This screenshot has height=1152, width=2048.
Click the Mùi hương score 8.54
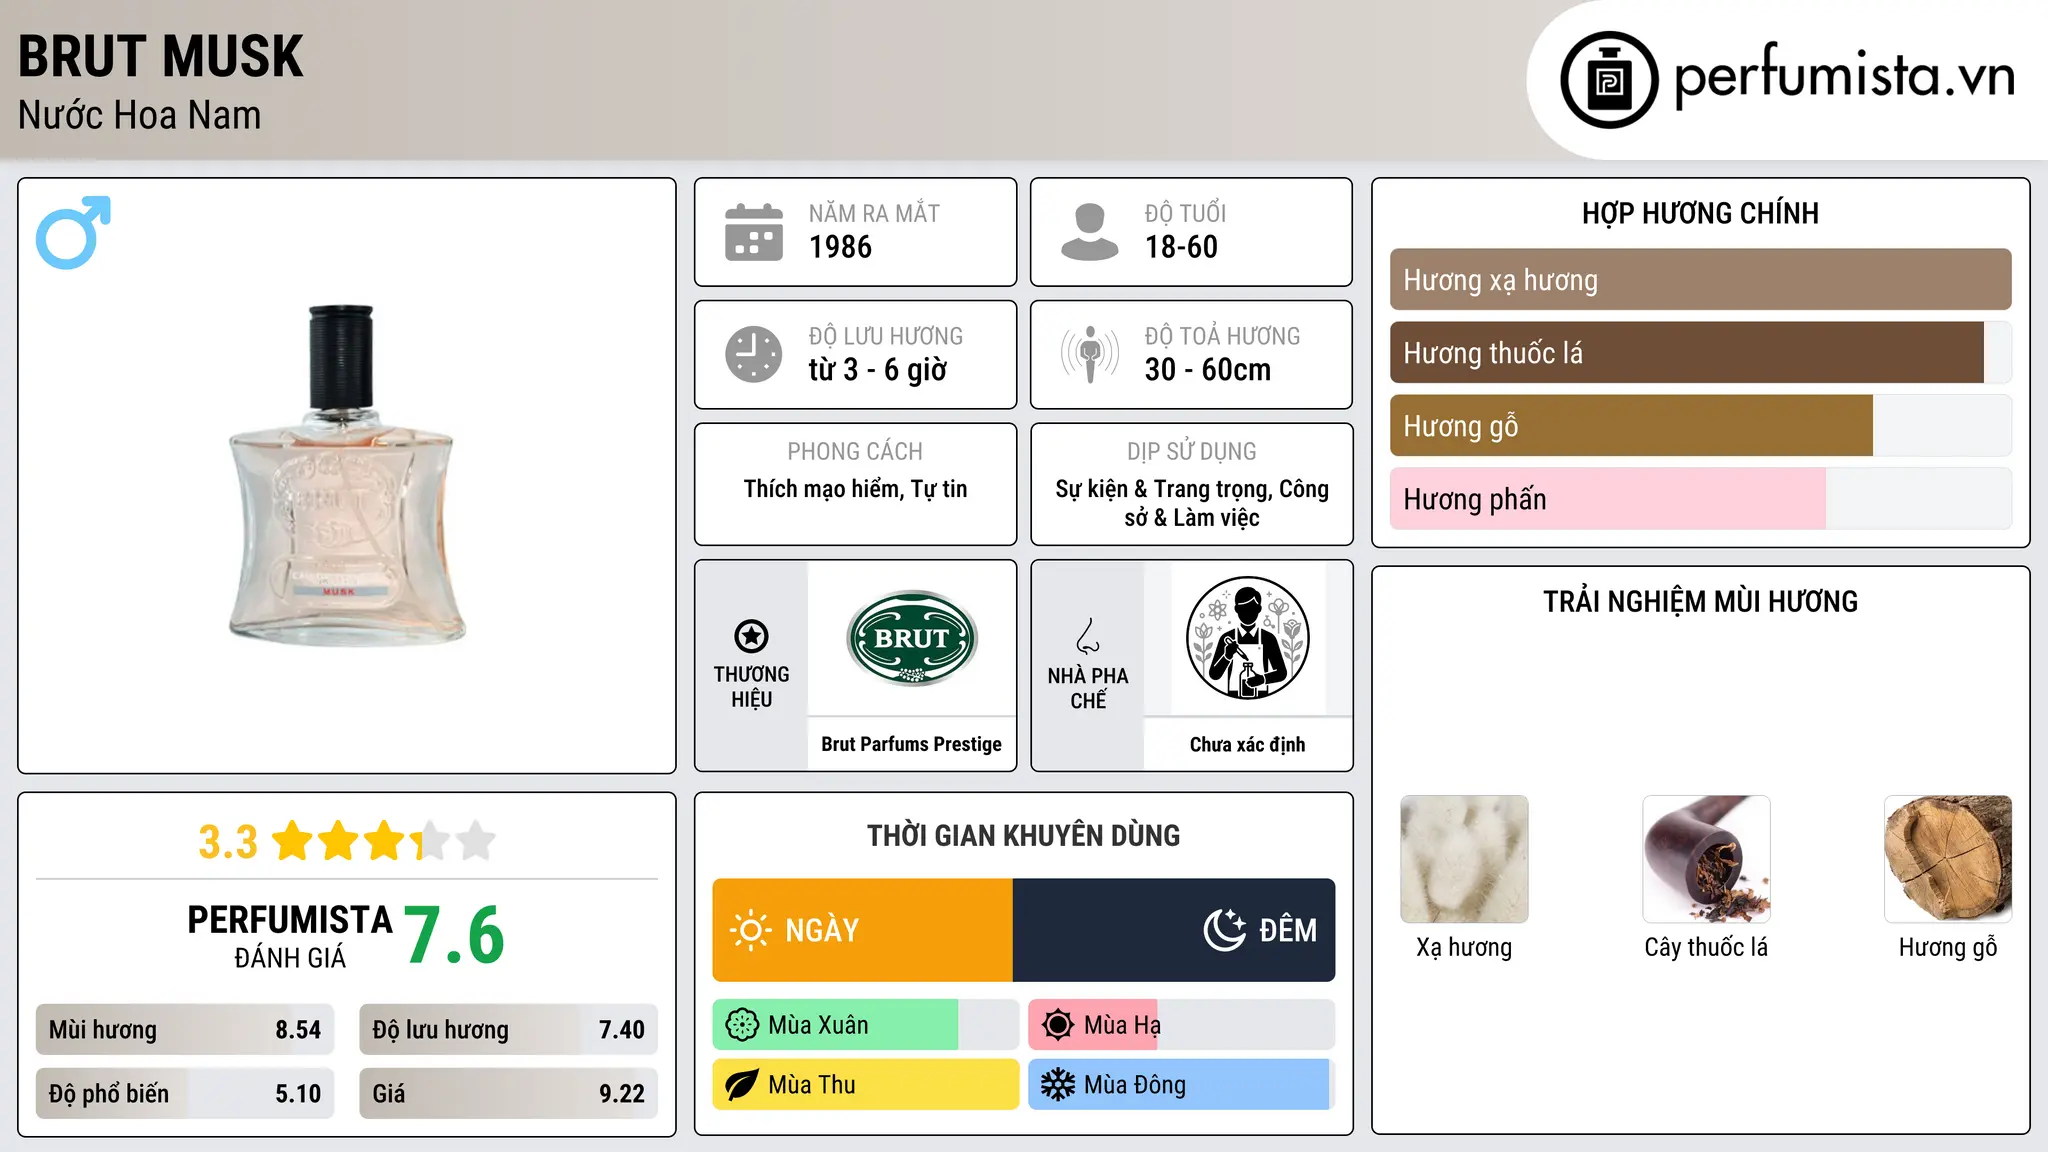coord(298,1030)
